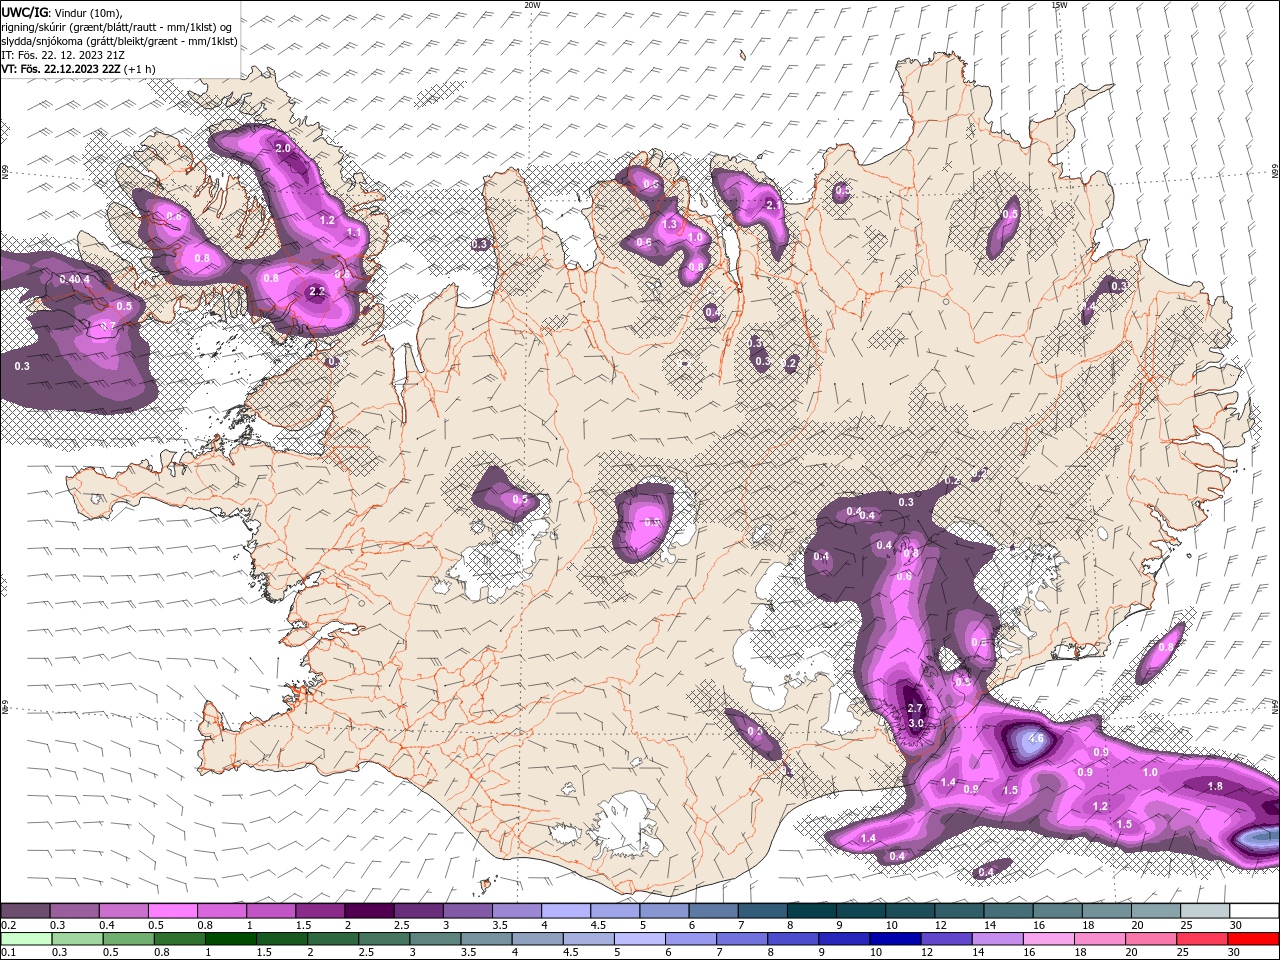Pick snow-scale swatch between 4 and 4.5
The height and width of the screenshot is (960, 1280).
click(566, 911)
